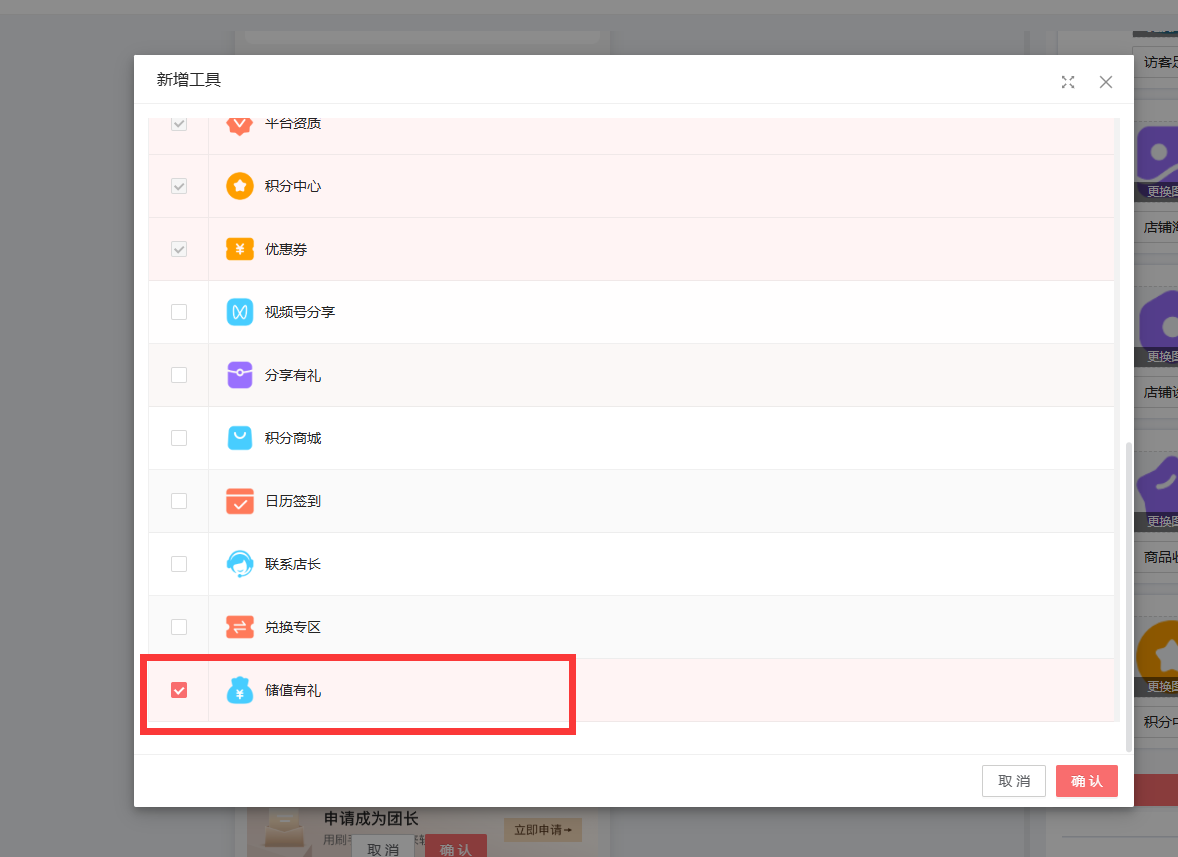Click the tool list vertical scrollbar

[1129, 595]
